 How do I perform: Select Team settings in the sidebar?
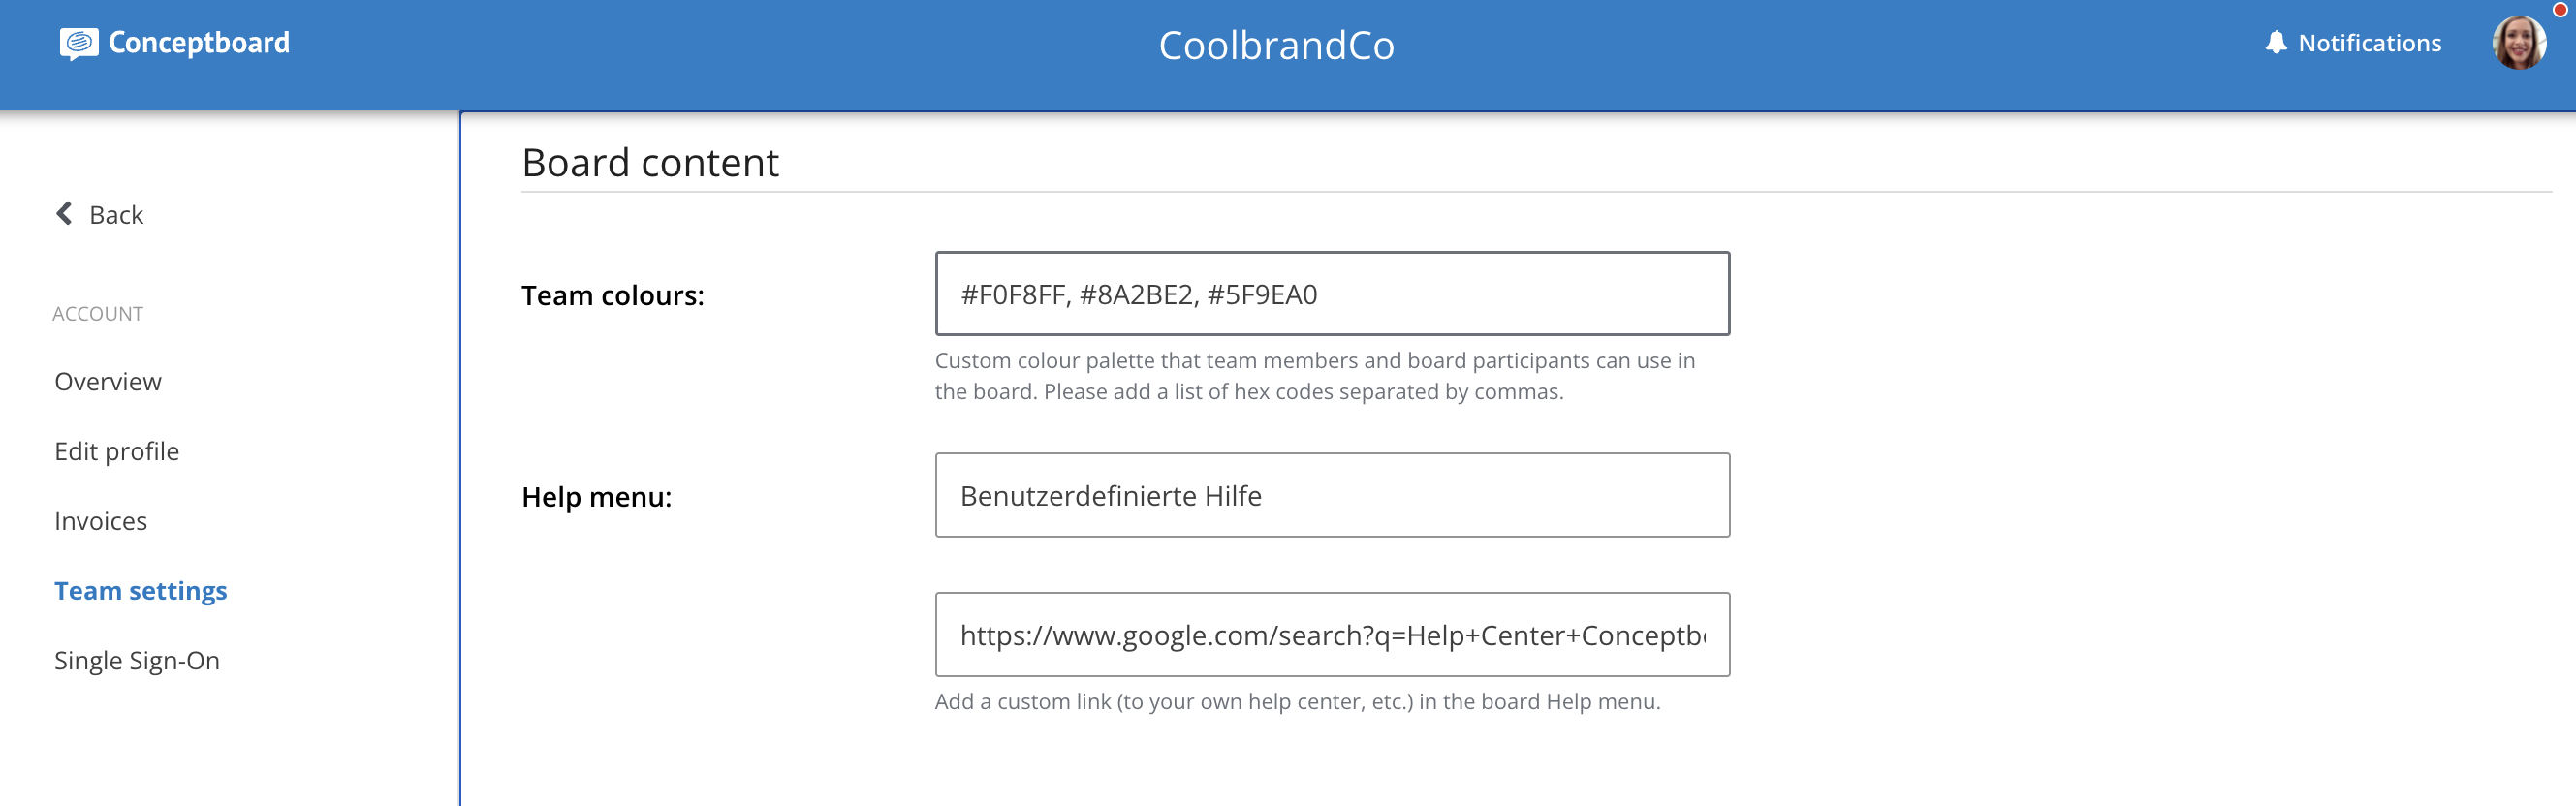[x=141, y=591]
